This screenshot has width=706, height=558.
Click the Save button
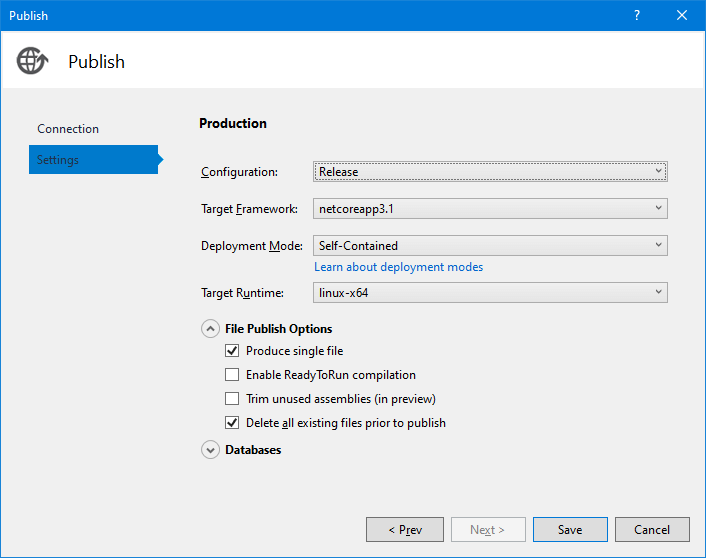click(x=570, y=530)
